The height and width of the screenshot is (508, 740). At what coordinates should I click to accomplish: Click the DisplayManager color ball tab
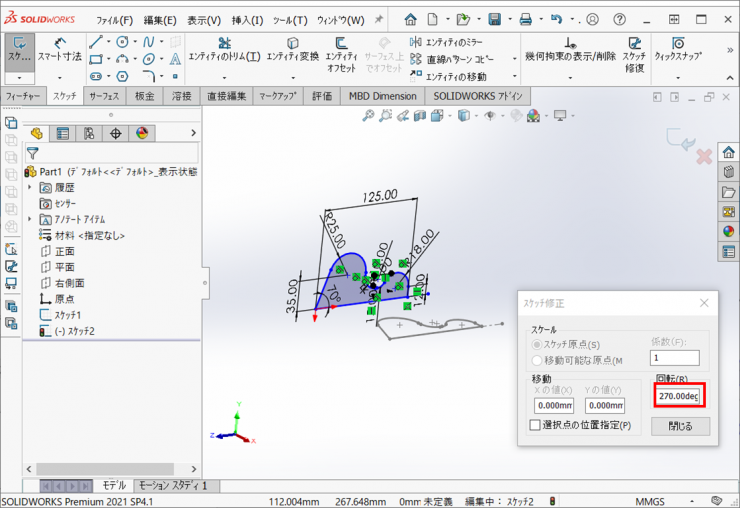[x=141, y=133]
